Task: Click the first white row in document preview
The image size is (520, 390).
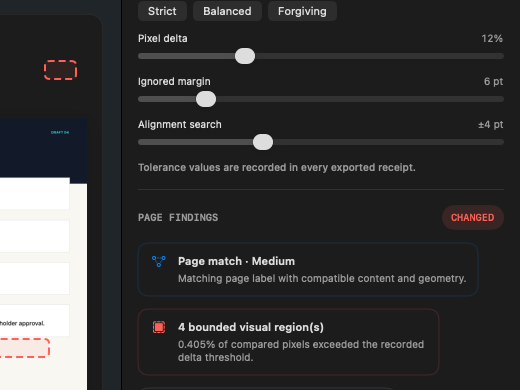Action: 35,194
